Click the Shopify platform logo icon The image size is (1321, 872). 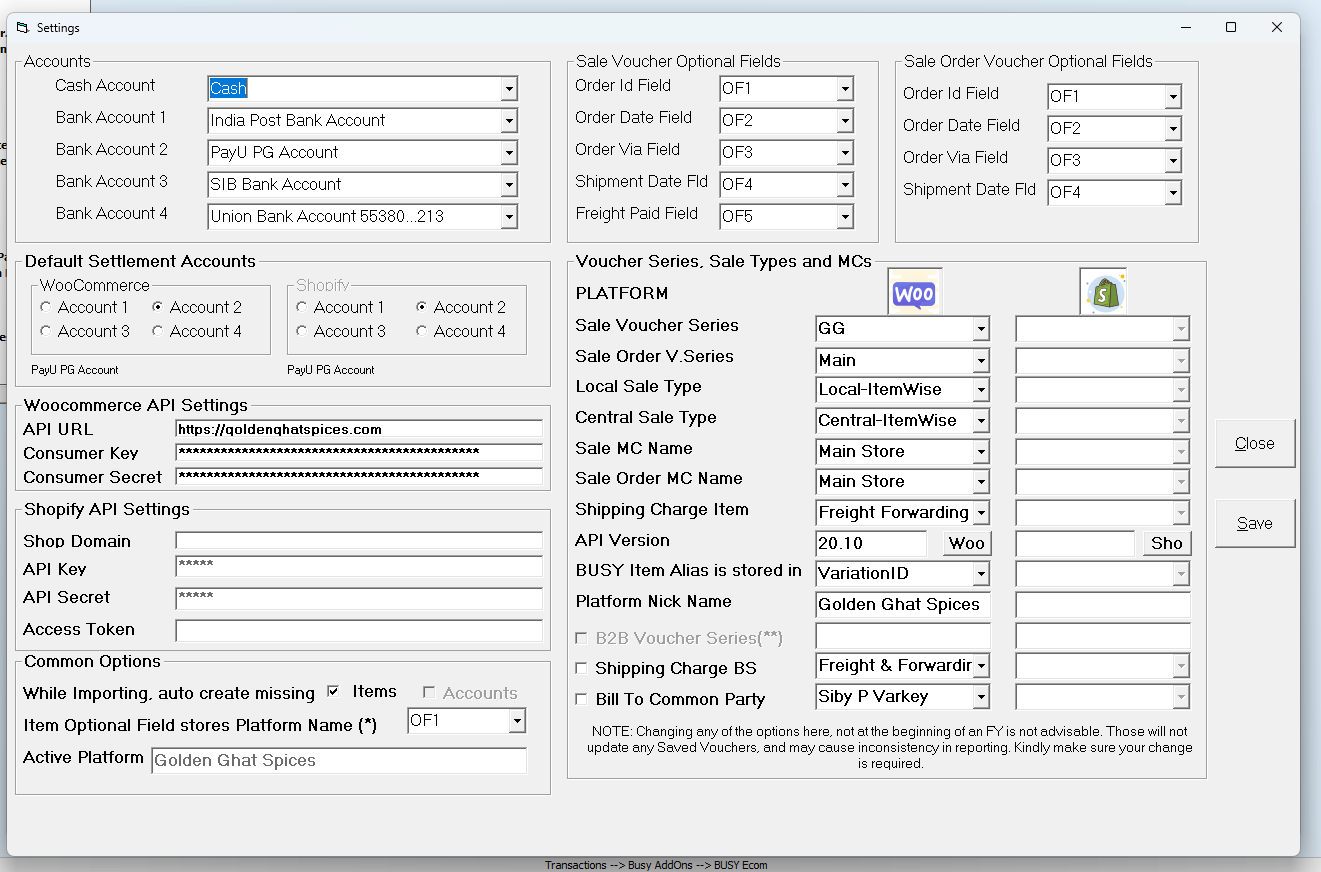[x=1103, y=293]
